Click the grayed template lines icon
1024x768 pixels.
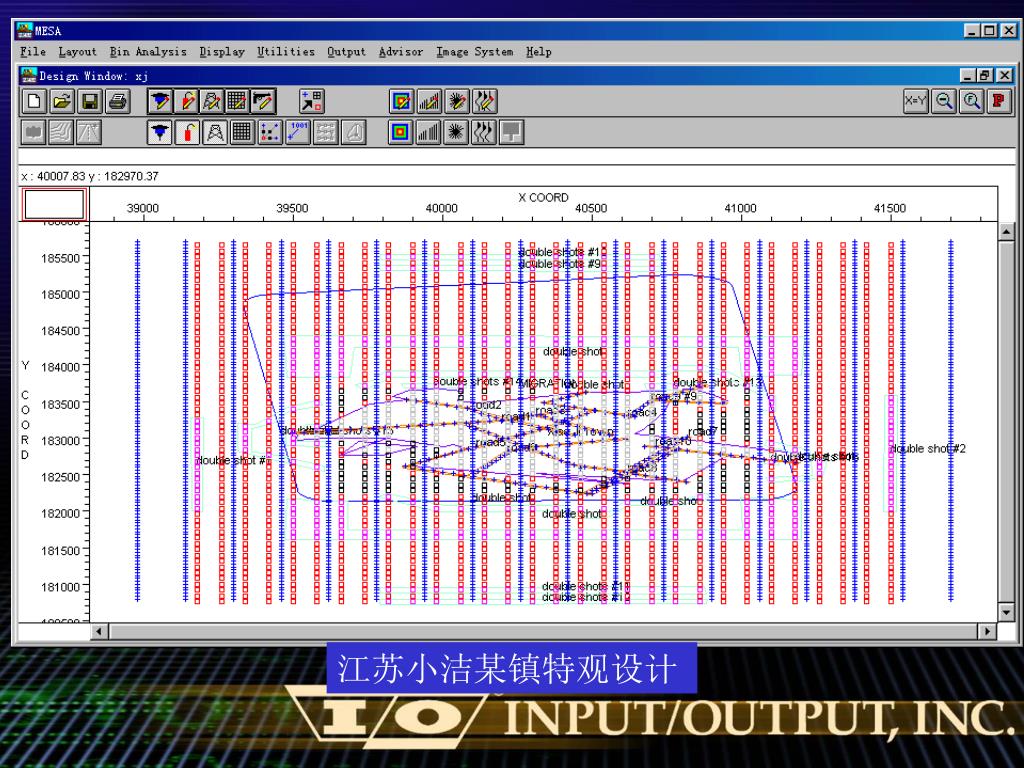(325, 133)
